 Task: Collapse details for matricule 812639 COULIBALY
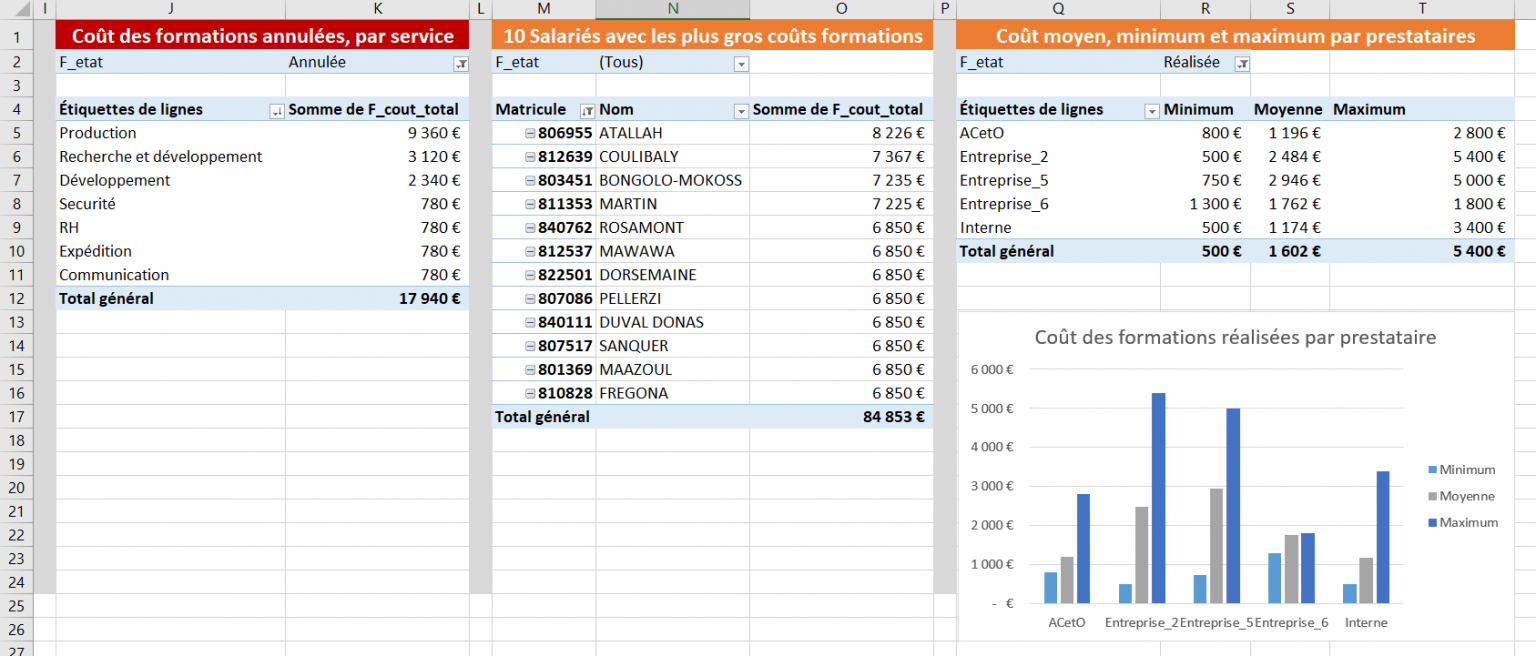(528, 156)
